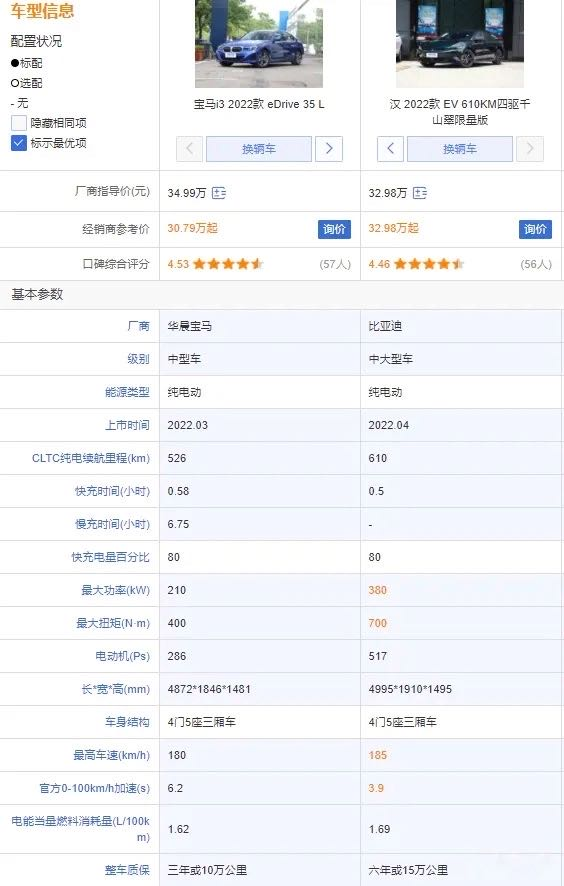The width and height of the screenshot is (564, 886).
Task: Click 基本参数 section header
Action: [37, 294]
